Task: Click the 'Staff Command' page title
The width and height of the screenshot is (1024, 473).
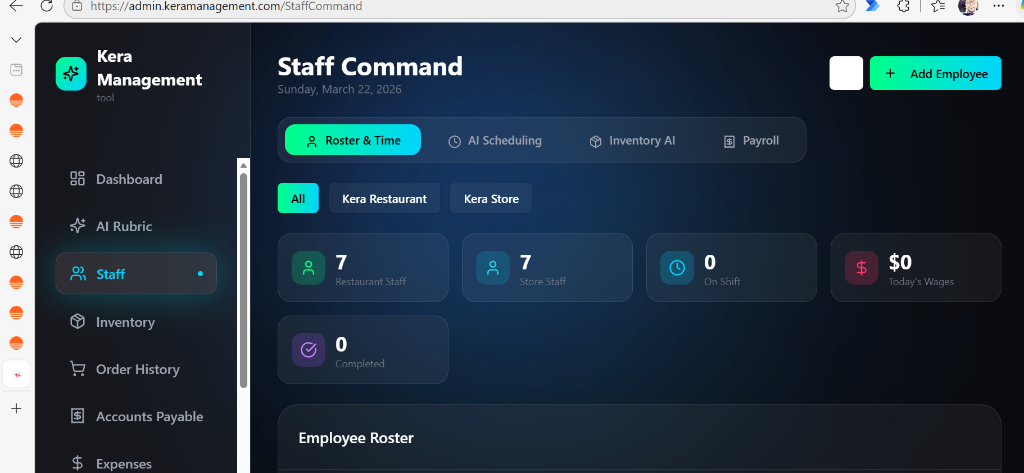Action: (x=370, y=67)
